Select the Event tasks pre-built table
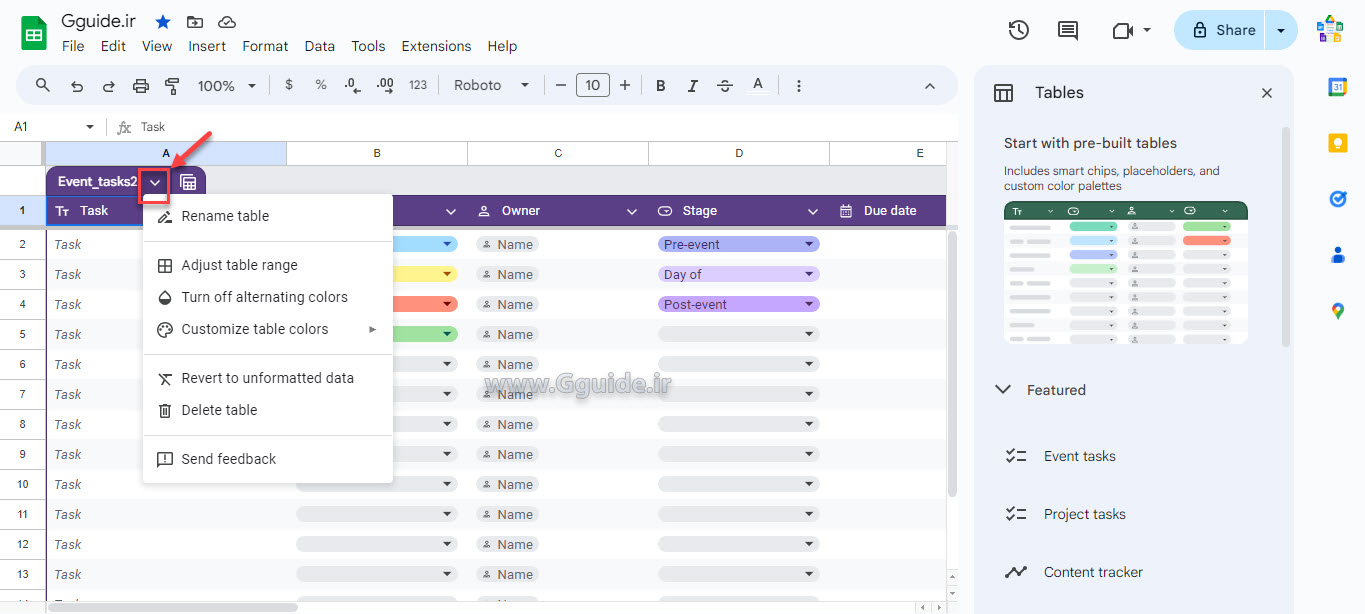 1079,455
